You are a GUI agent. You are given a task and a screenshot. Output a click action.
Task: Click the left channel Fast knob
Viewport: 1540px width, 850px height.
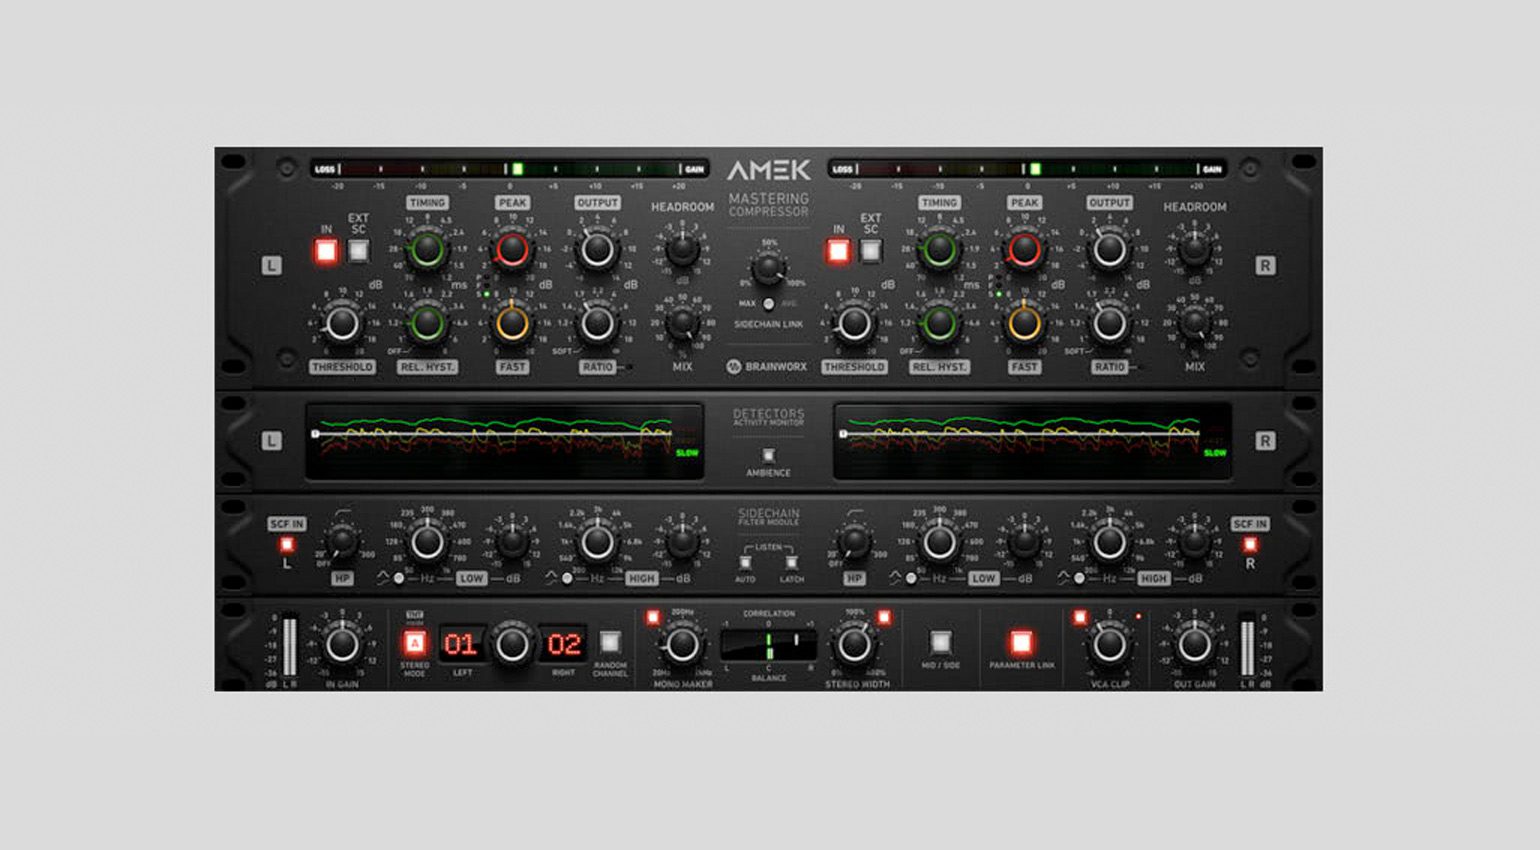[512, 324]
